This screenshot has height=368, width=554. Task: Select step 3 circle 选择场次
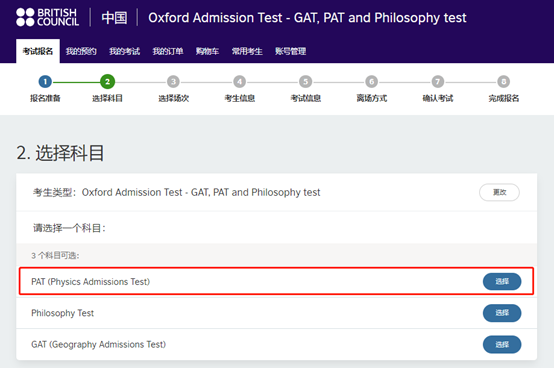173,82
